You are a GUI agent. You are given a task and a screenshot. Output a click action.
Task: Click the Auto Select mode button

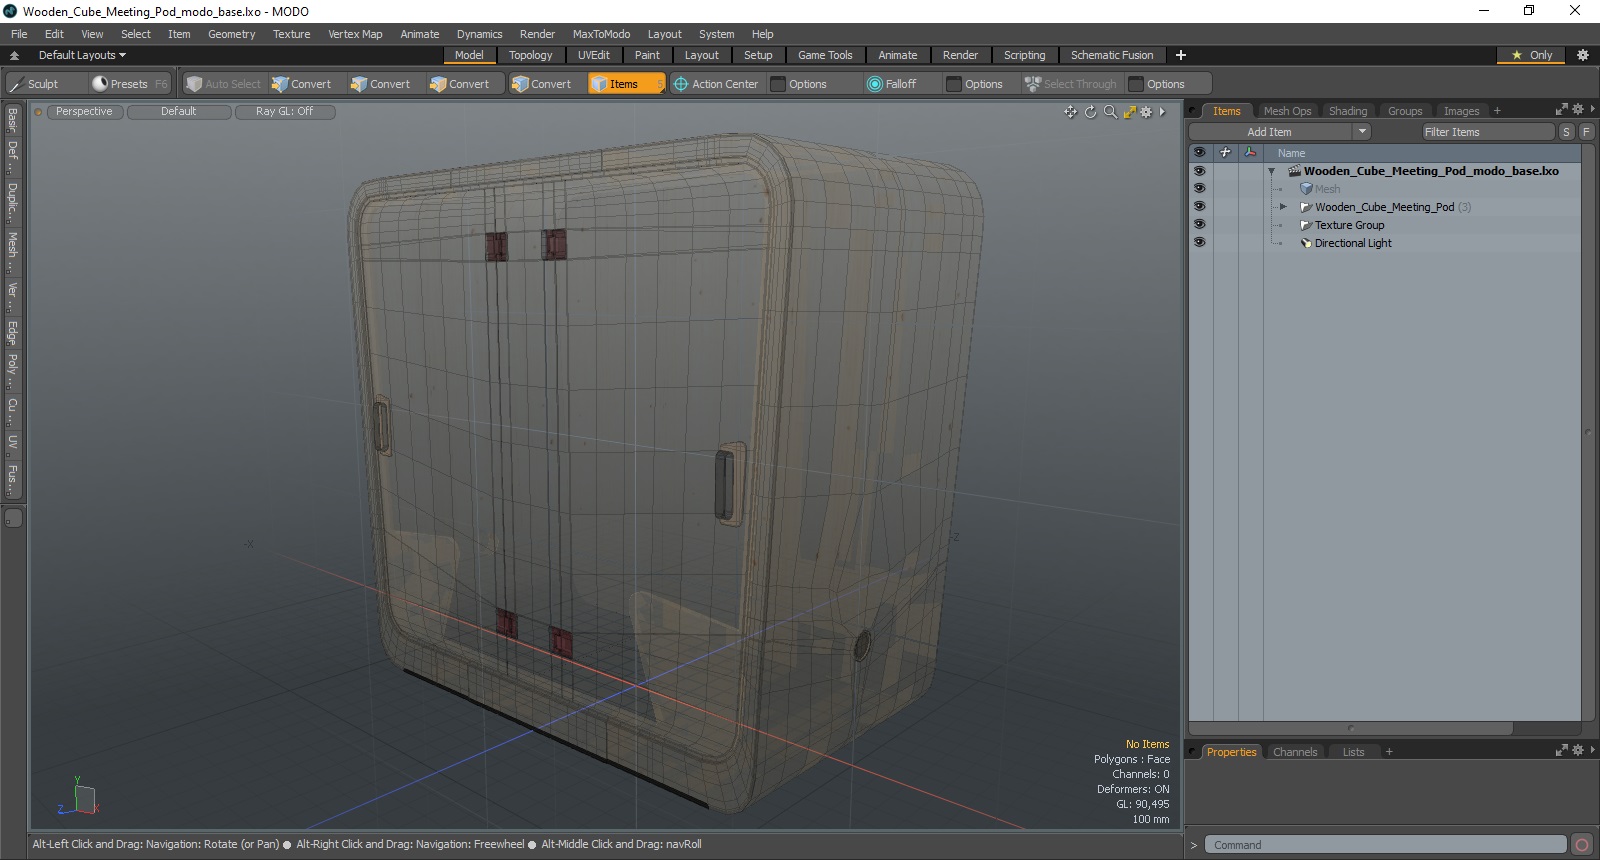(224, 84)
